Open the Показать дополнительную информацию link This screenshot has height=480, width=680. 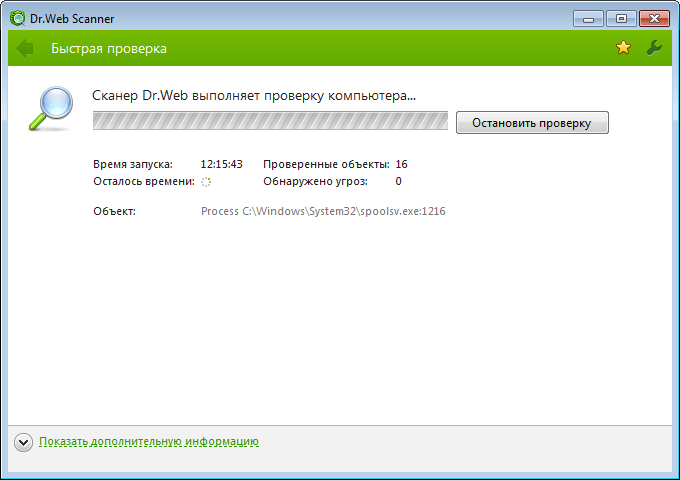149,441
